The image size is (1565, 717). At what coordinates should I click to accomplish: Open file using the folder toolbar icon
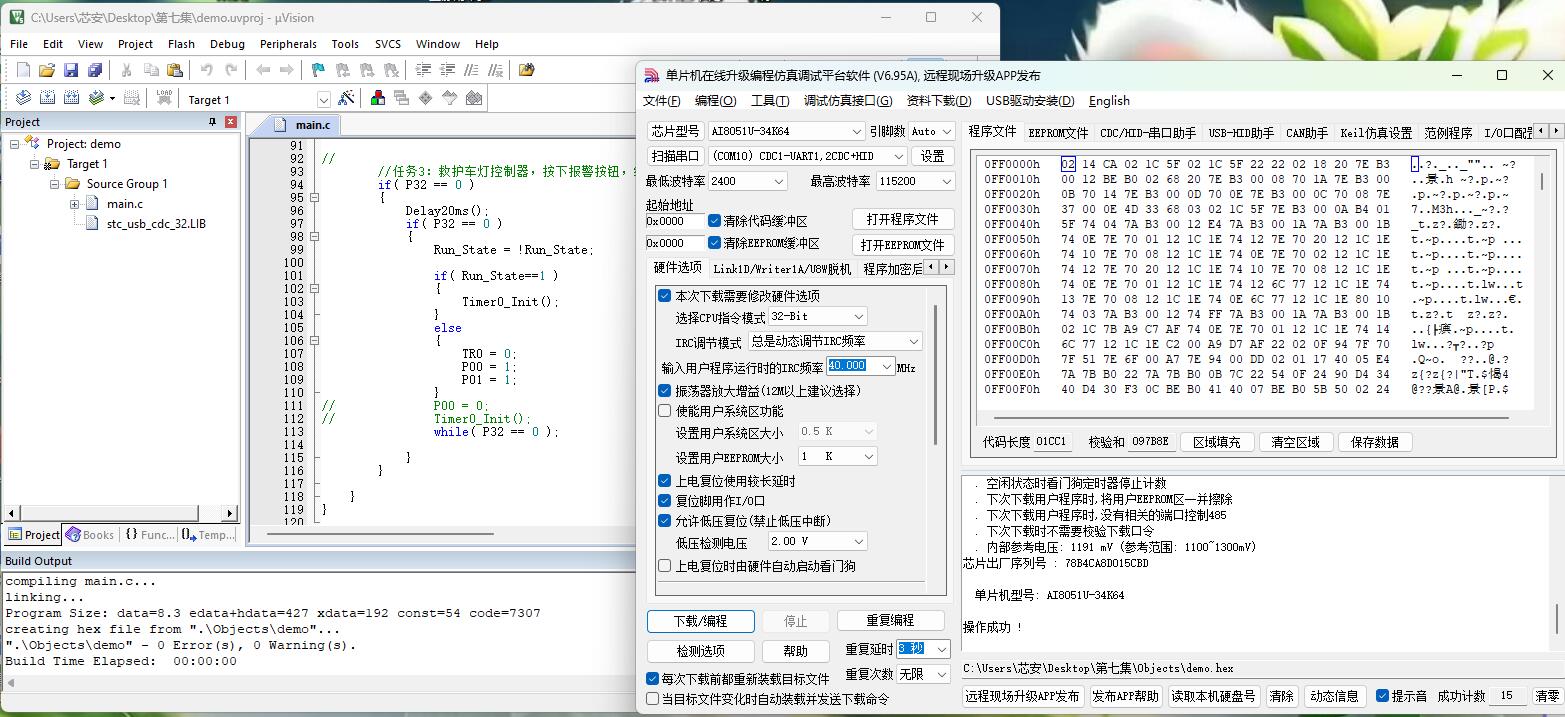[x=46, y=70]
